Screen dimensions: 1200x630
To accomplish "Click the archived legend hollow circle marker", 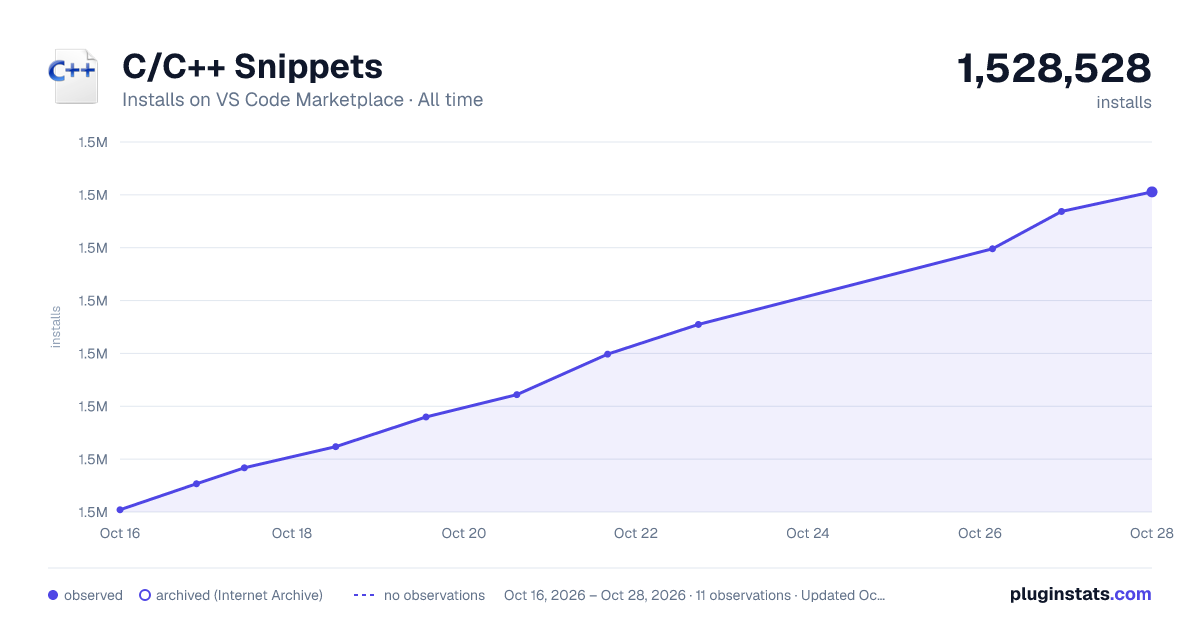I will click(x=144, y=595).
